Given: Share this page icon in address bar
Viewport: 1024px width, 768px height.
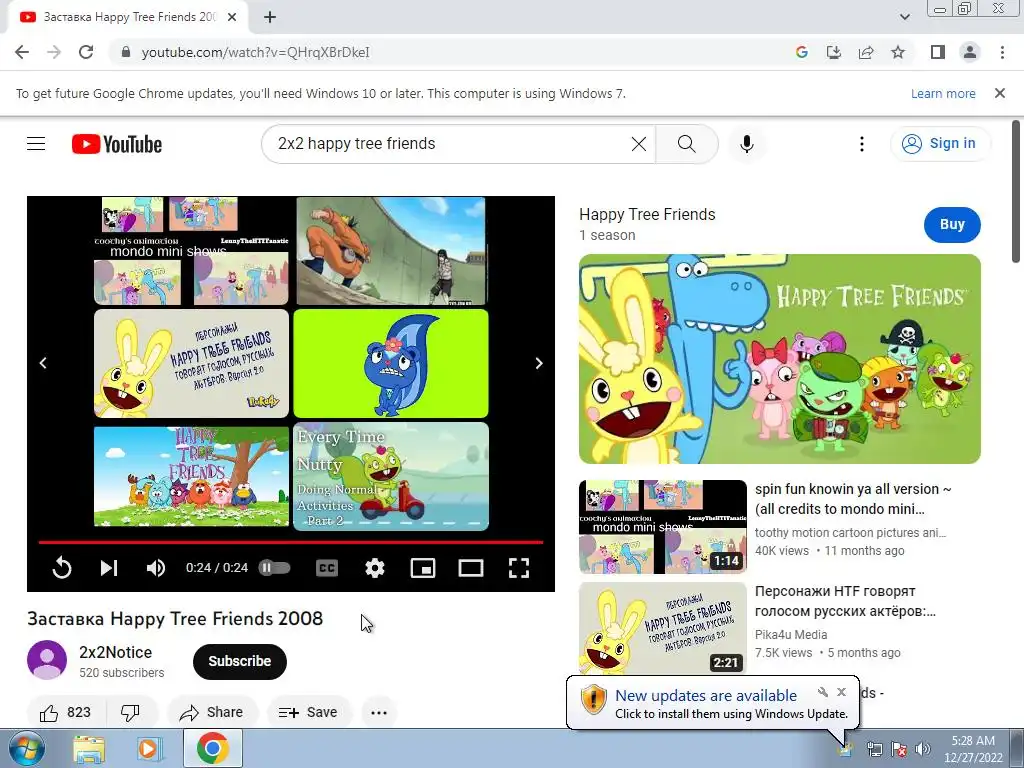Looking at the screenshot, I should (x=866, y=52).
